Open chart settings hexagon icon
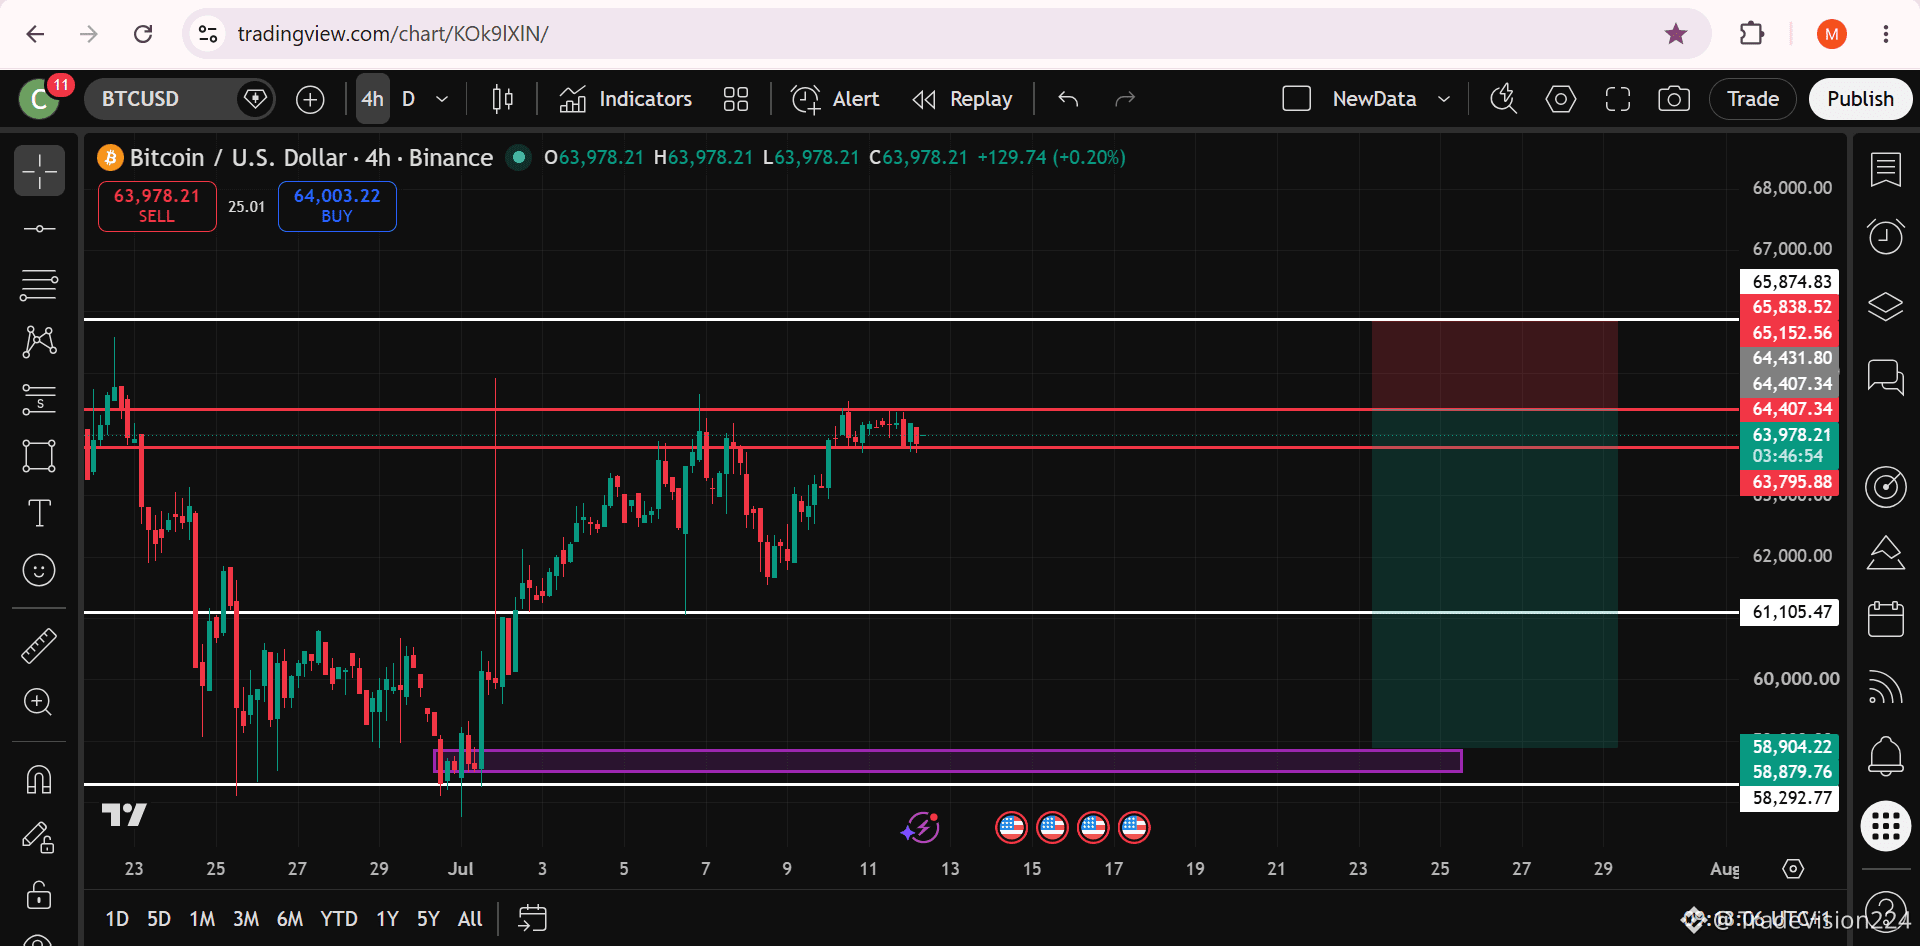The height and width of the screenshot is (946, 1920). tap(1561, 99)
